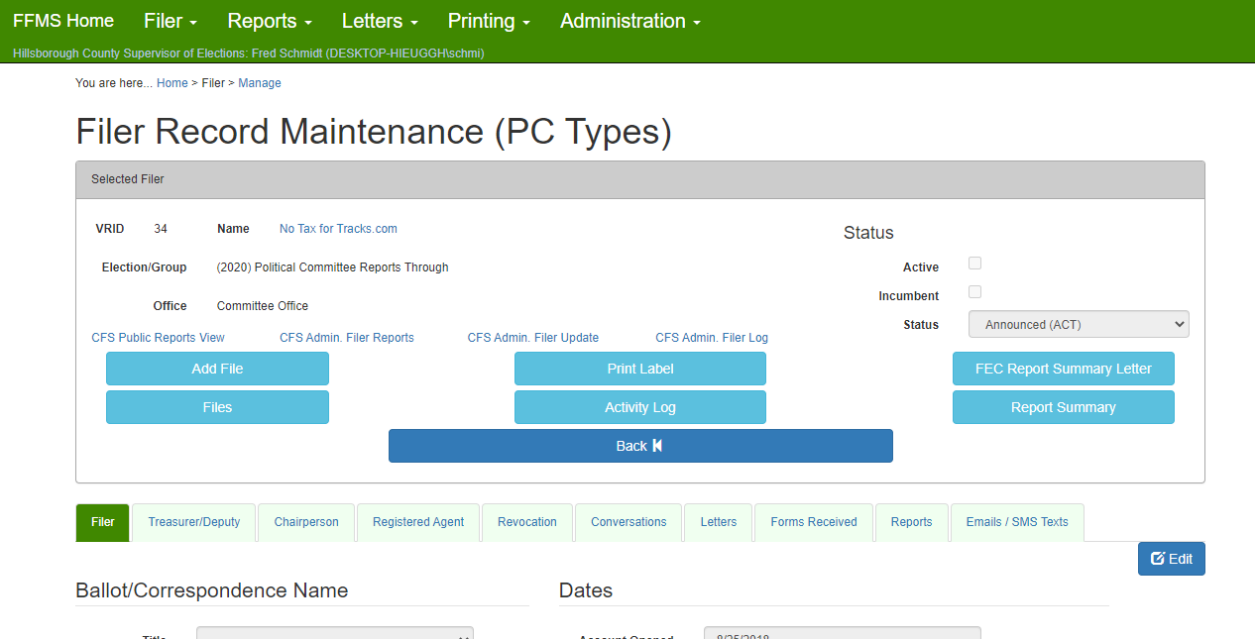Open the Registered Agent tab

click(418, 522)
